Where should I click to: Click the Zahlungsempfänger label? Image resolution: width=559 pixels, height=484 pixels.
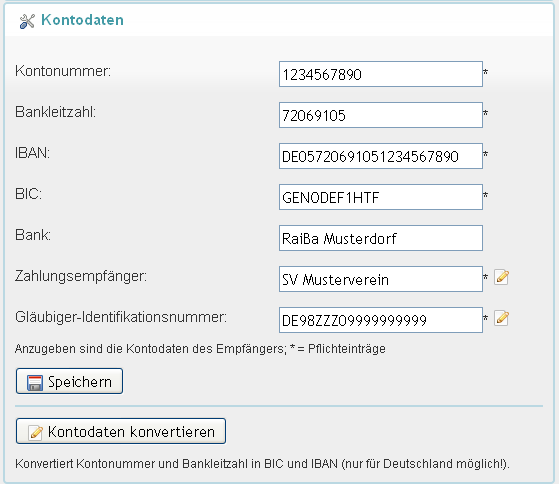81,276
